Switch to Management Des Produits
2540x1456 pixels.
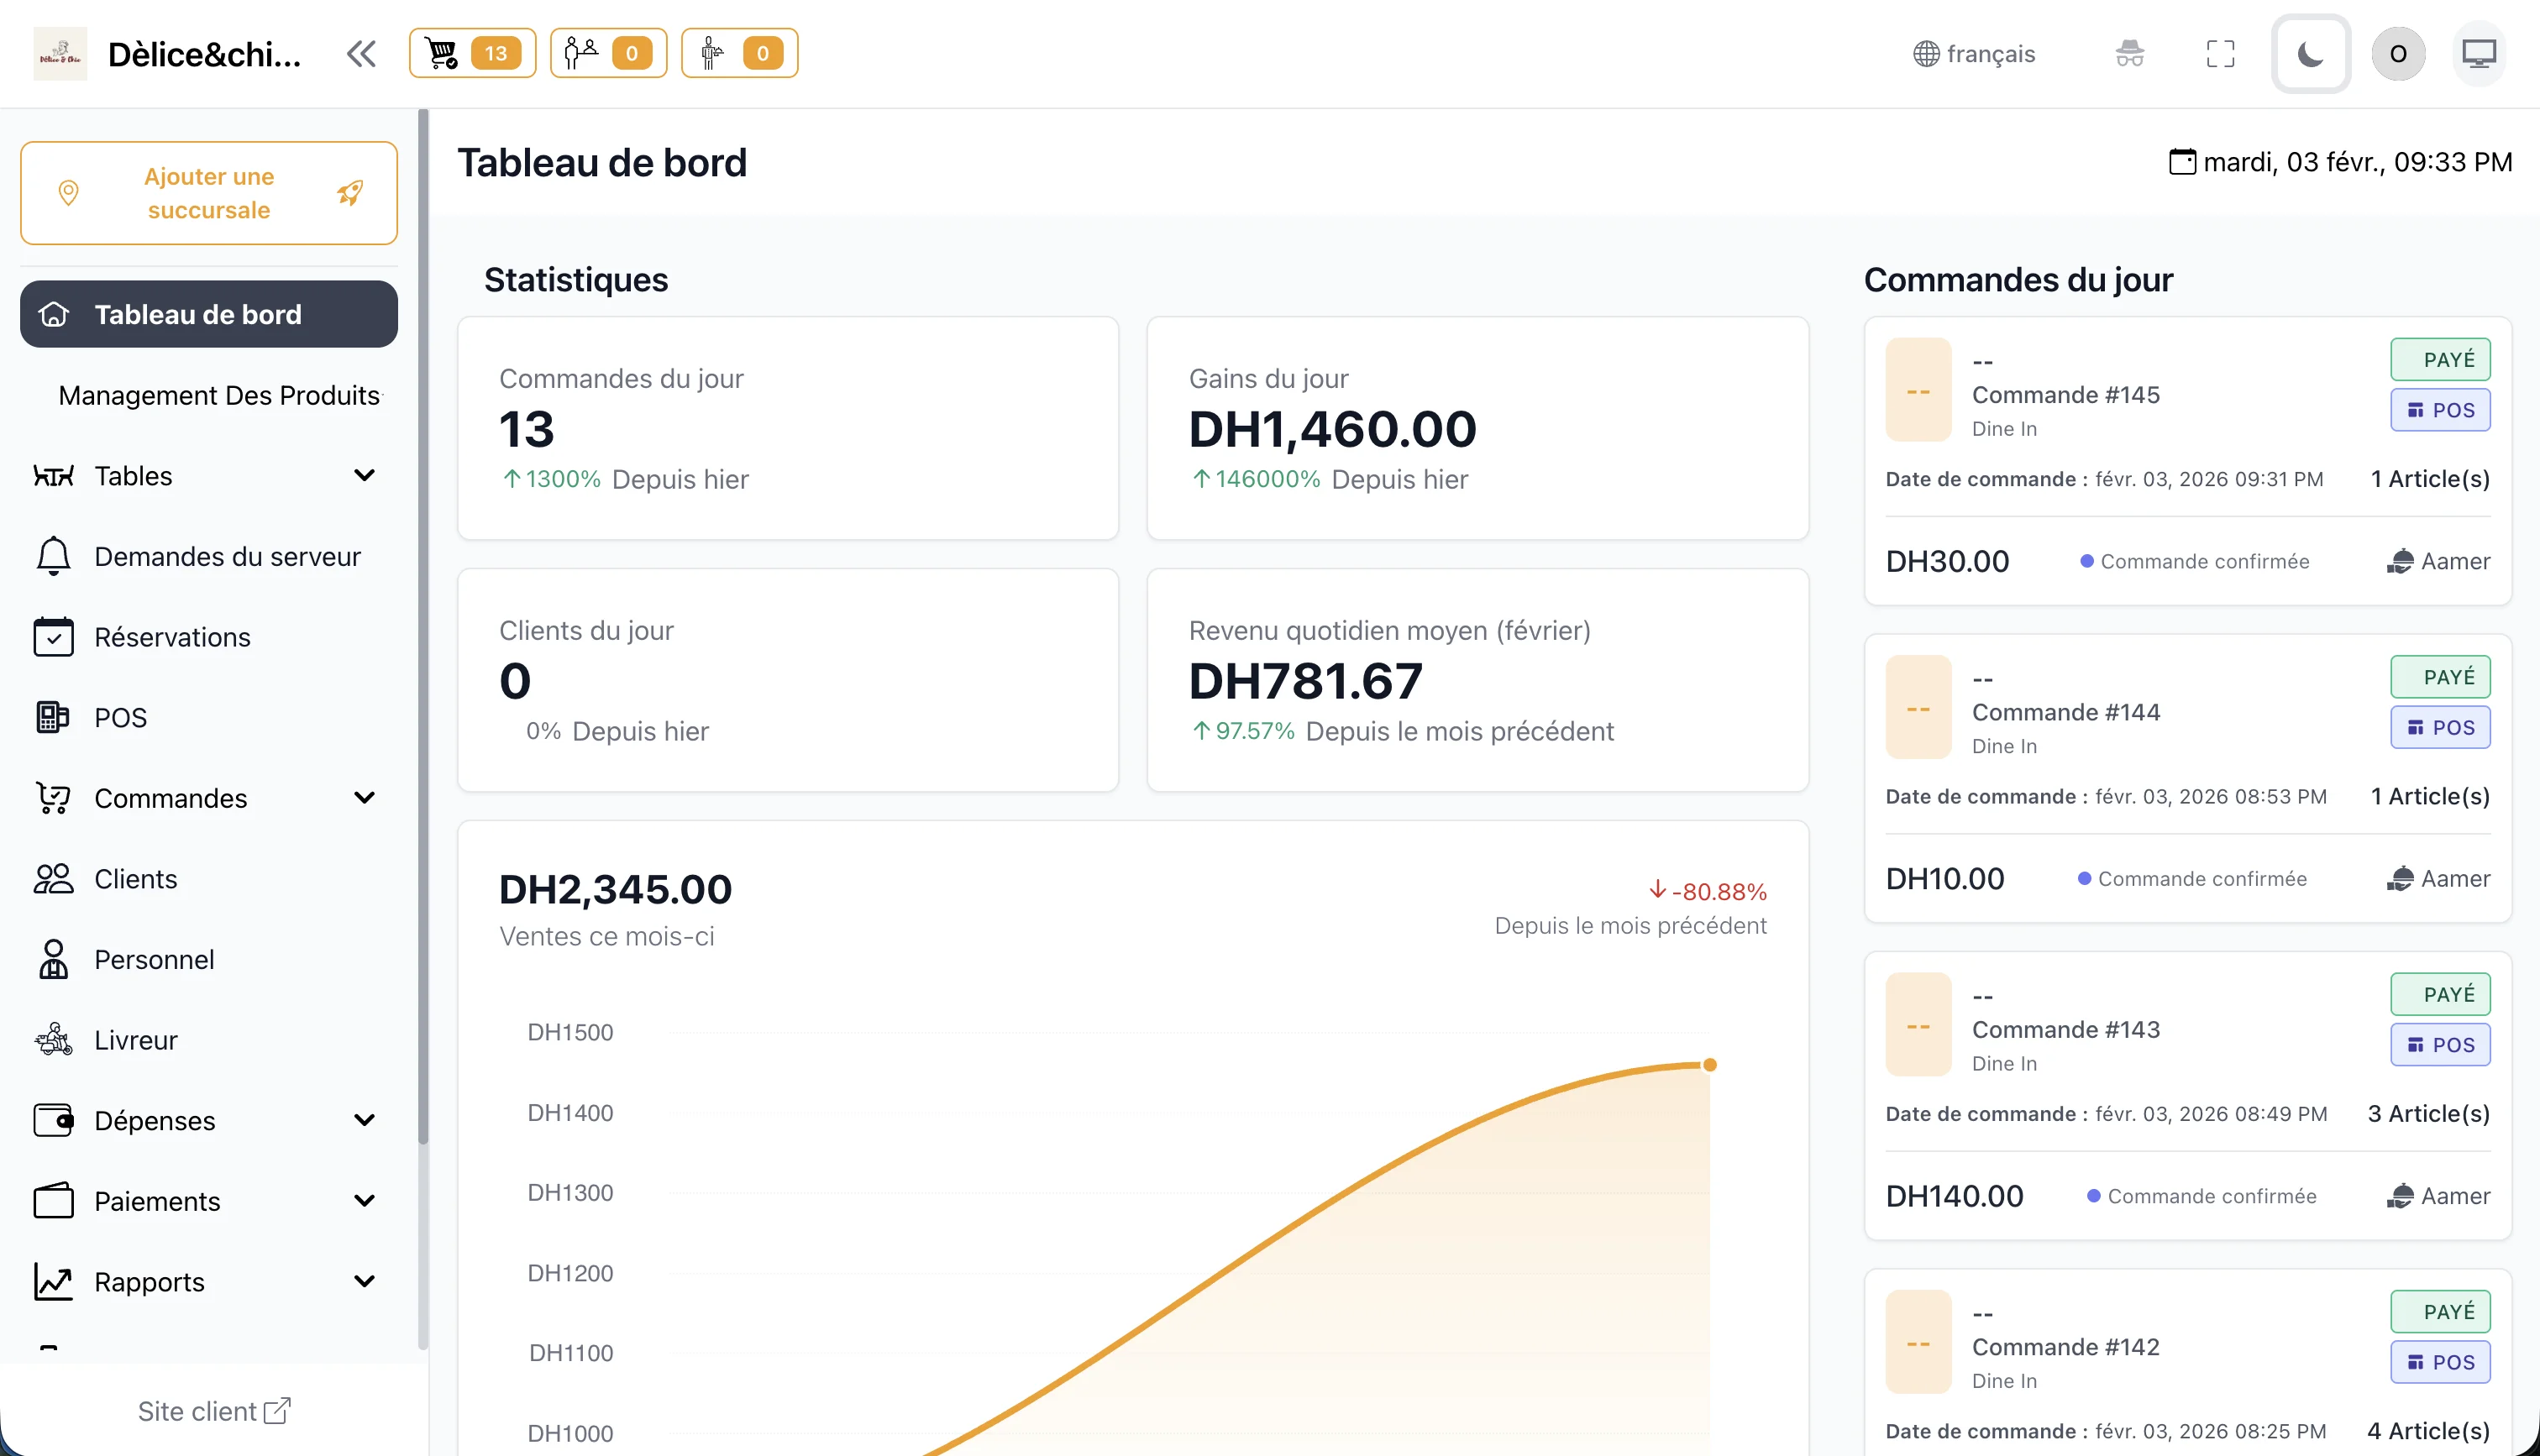[x=219, y=395]
